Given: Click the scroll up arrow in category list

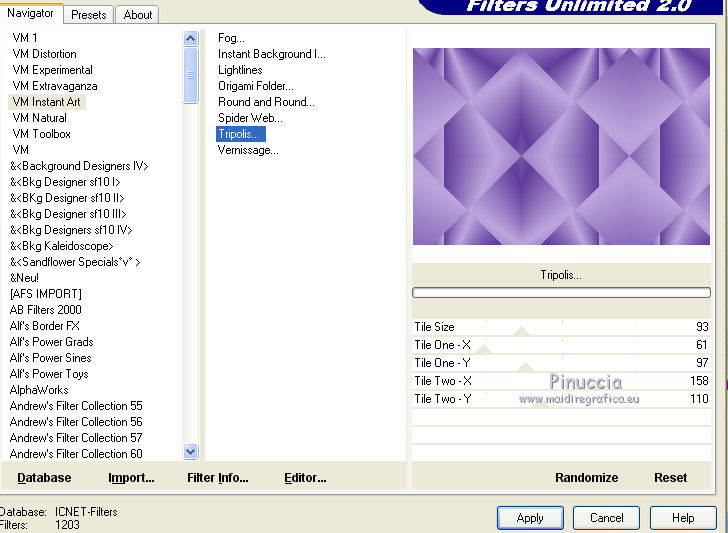Looking at the screenshot, I should click(x=190, y=39).
